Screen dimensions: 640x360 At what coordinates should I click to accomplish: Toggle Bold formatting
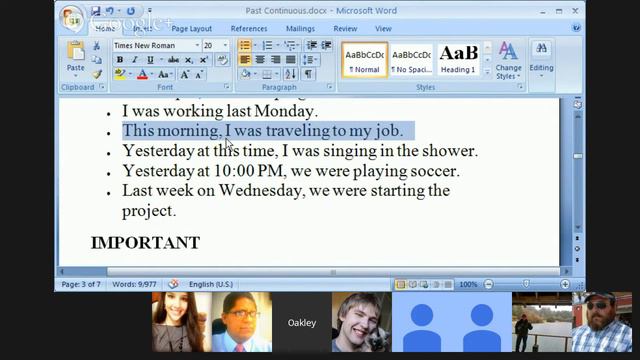(x=120, y=60)
